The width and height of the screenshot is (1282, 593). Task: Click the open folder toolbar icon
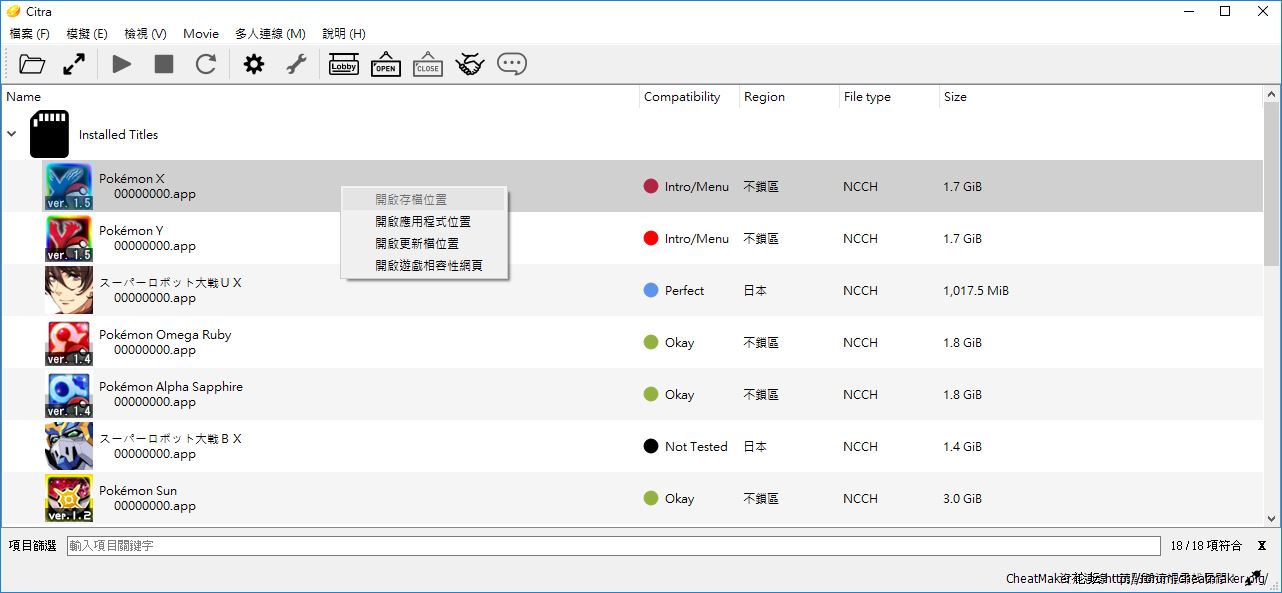(32, 65)
